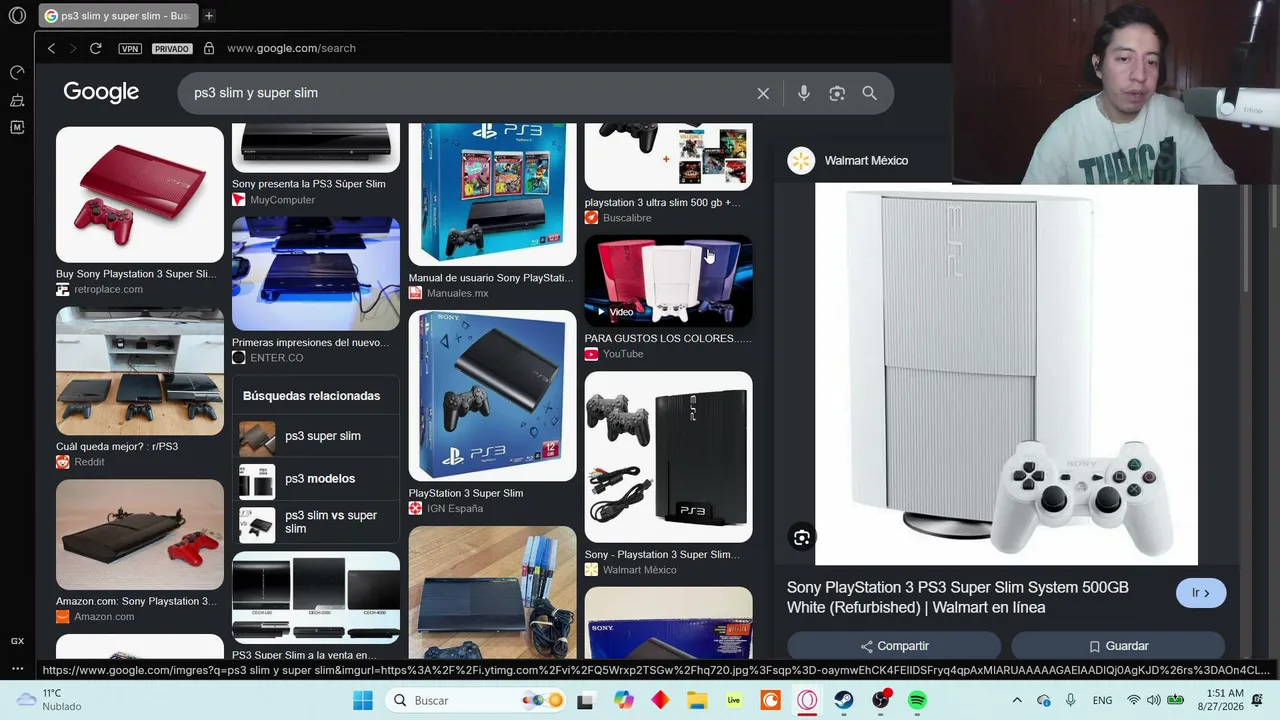Screen dimensions: 1280x720
Task: Open OBS Studio from the taskbar
Action: tap(880, 700)
